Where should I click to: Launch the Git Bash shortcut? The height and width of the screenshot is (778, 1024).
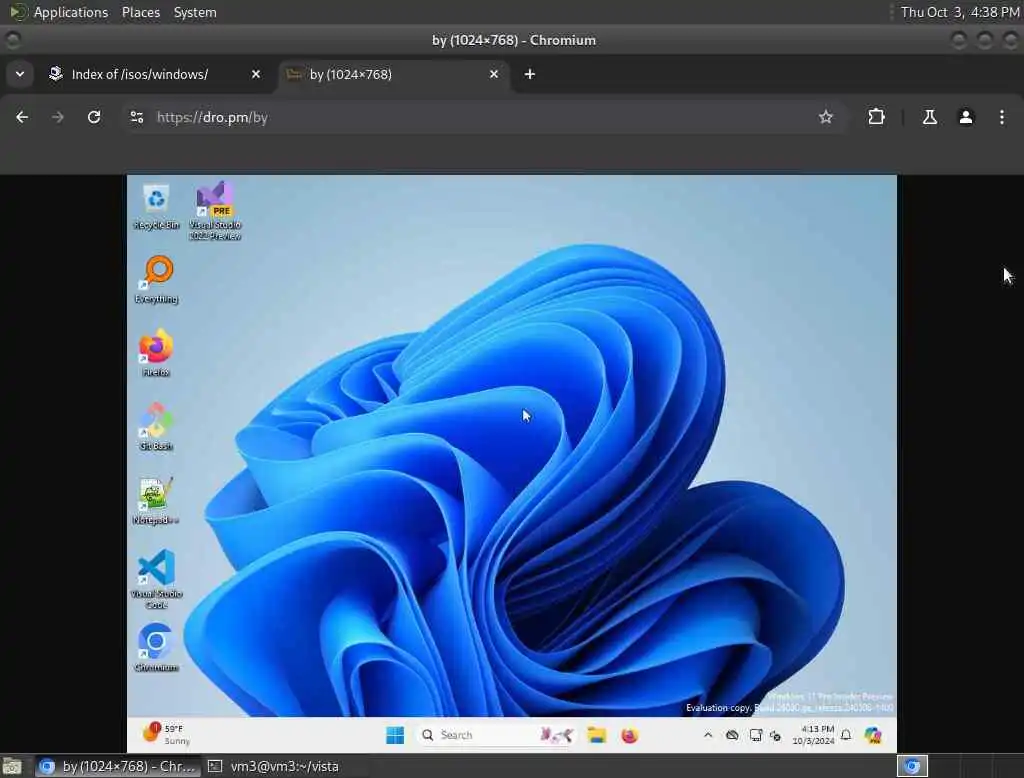pyautogui.click(x=156, y=427)
